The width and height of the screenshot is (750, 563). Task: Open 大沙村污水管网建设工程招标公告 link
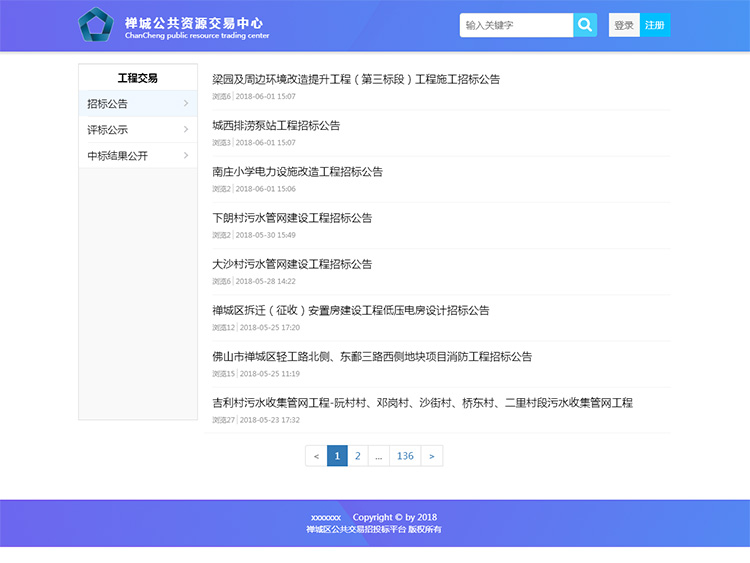[292, 264]
